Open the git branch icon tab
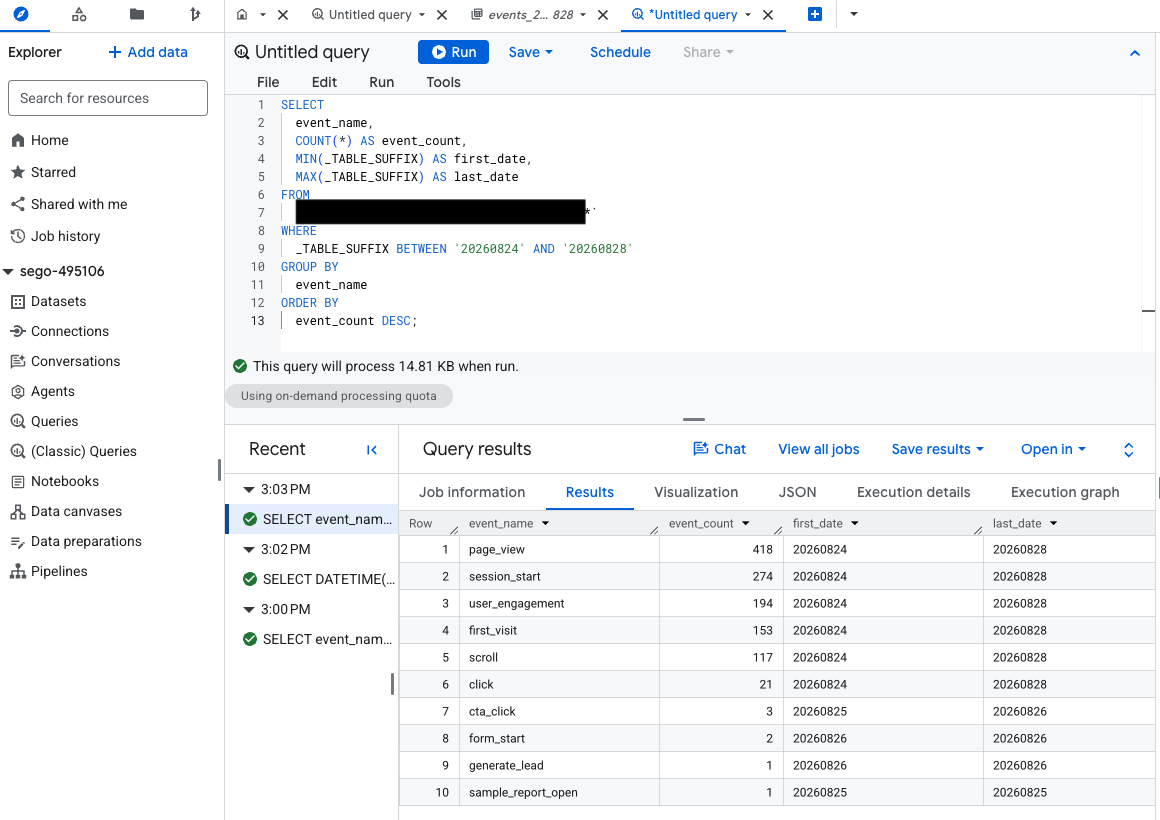1160x820 pixels. 195,14
